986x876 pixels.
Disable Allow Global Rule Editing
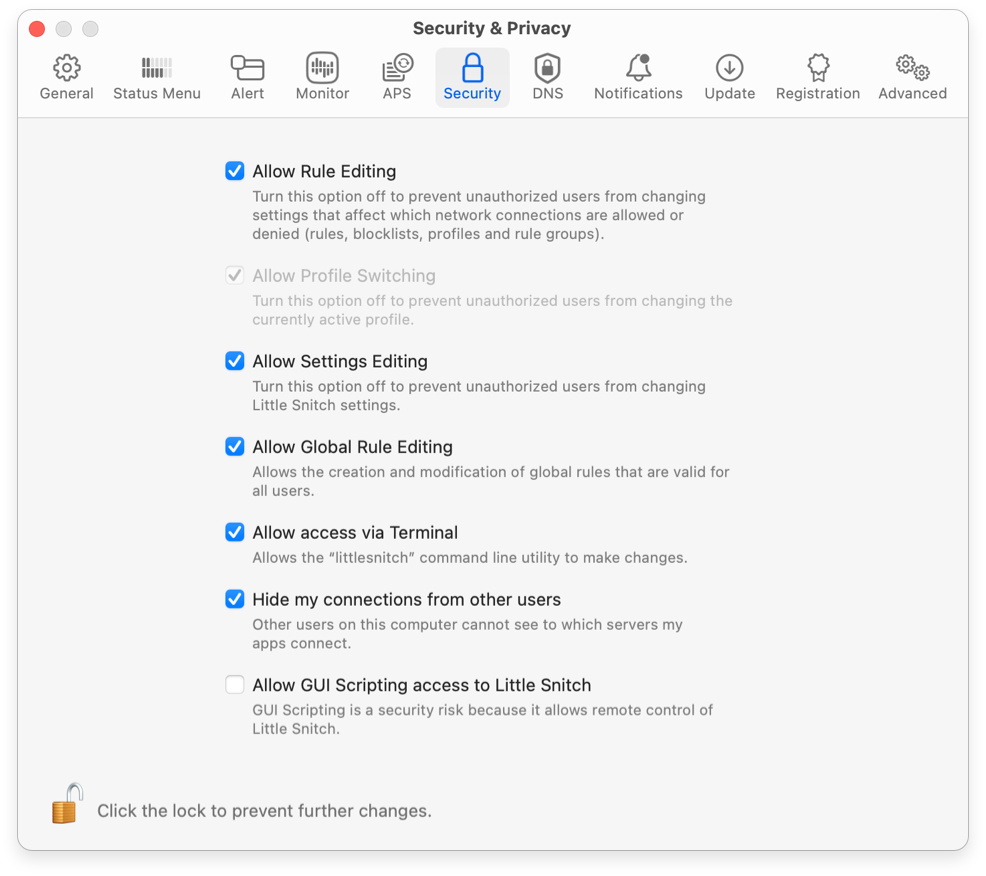(235, 446)
